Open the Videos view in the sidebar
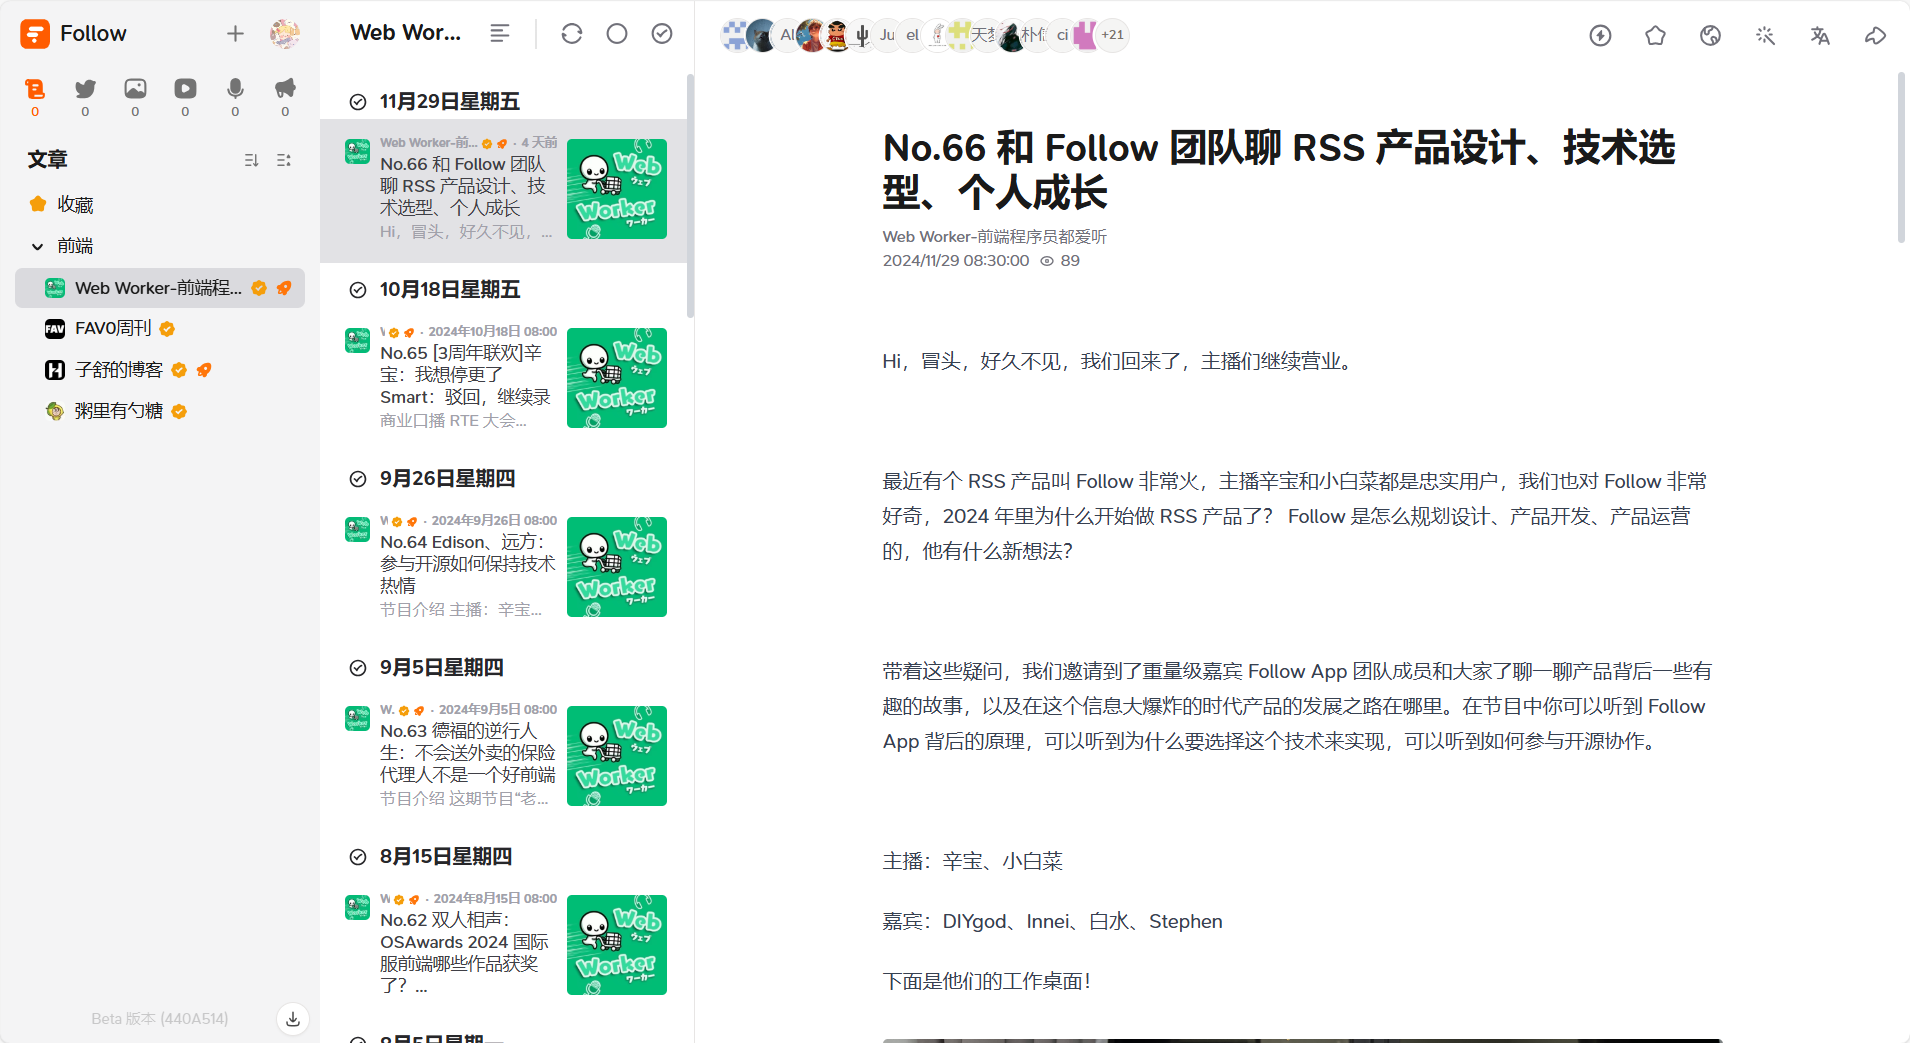This screenshot has height=1043, width=1910. click(185, 89)
